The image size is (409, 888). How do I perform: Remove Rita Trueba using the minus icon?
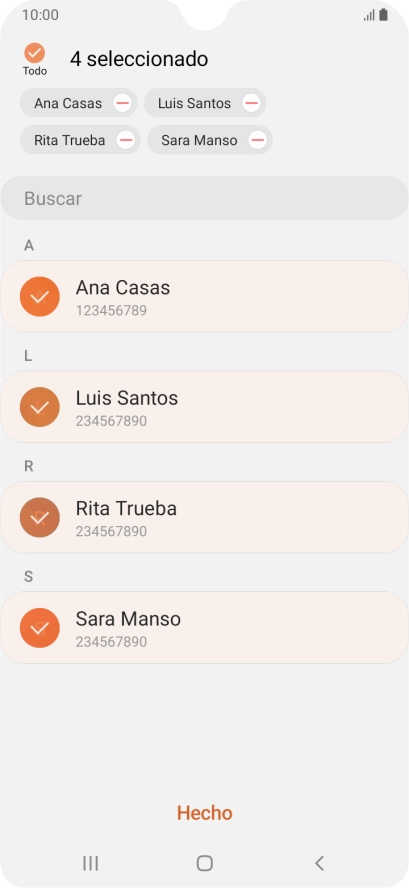click(x=126, y=140)
